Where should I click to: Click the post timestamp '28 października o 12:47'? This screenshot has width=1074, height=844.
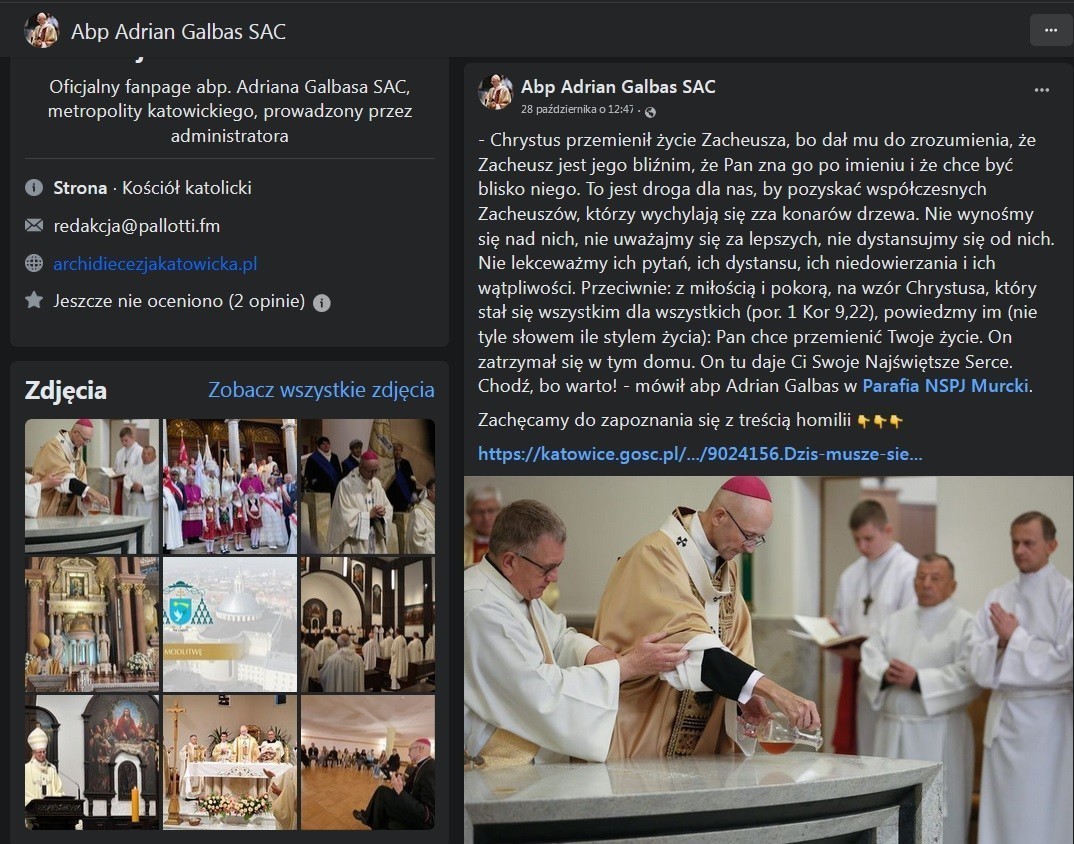(x=577, y=110)
